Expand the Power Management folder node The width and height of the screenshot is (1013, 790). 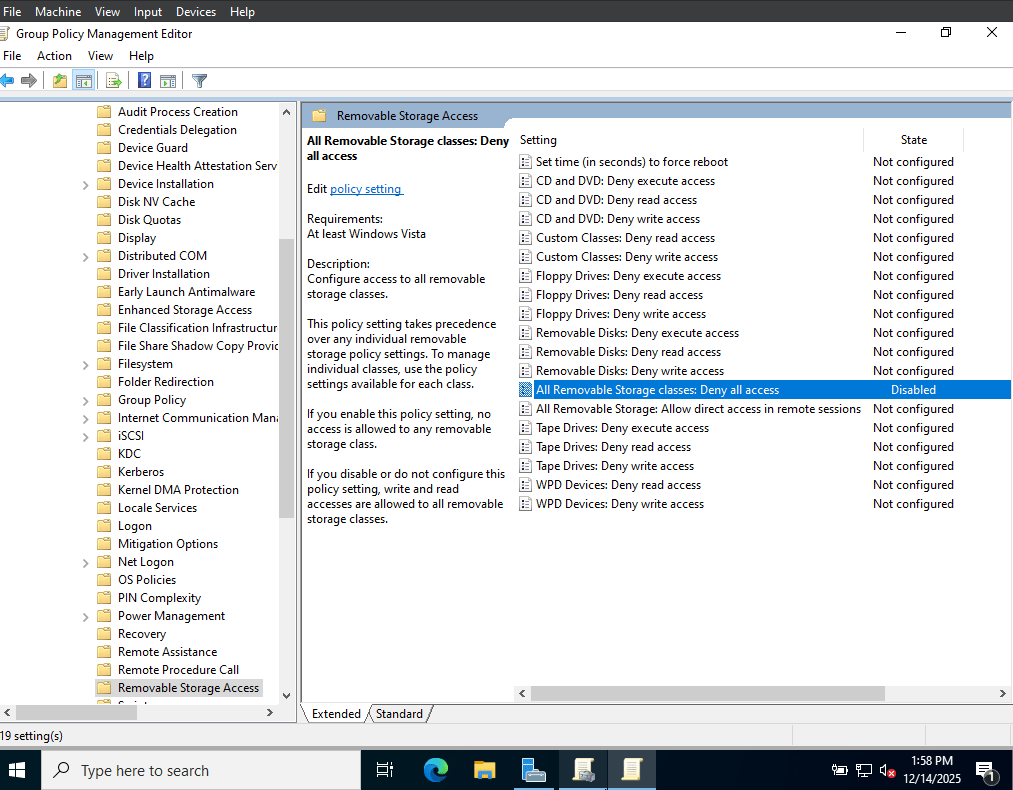pos(85,617)
